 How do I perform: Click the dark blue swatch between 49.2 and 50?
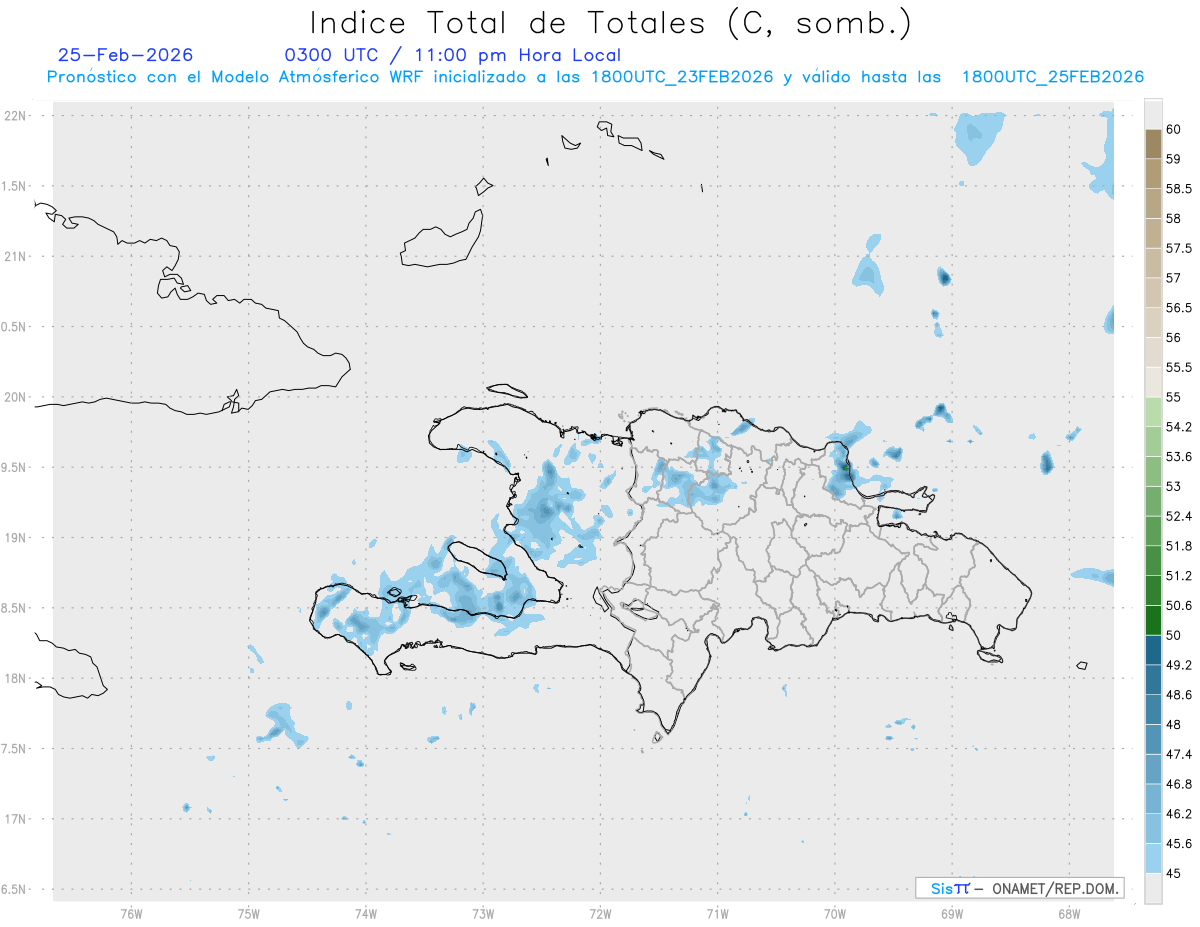[1153, 650]
